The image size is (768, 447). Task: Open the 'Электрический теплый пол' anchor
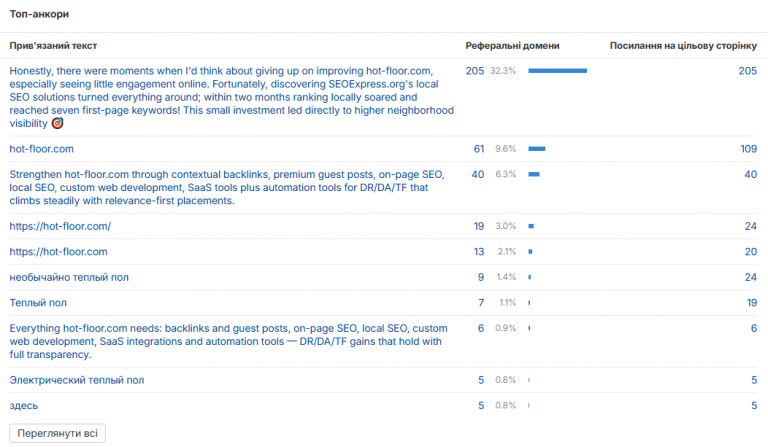pos(77,380)
